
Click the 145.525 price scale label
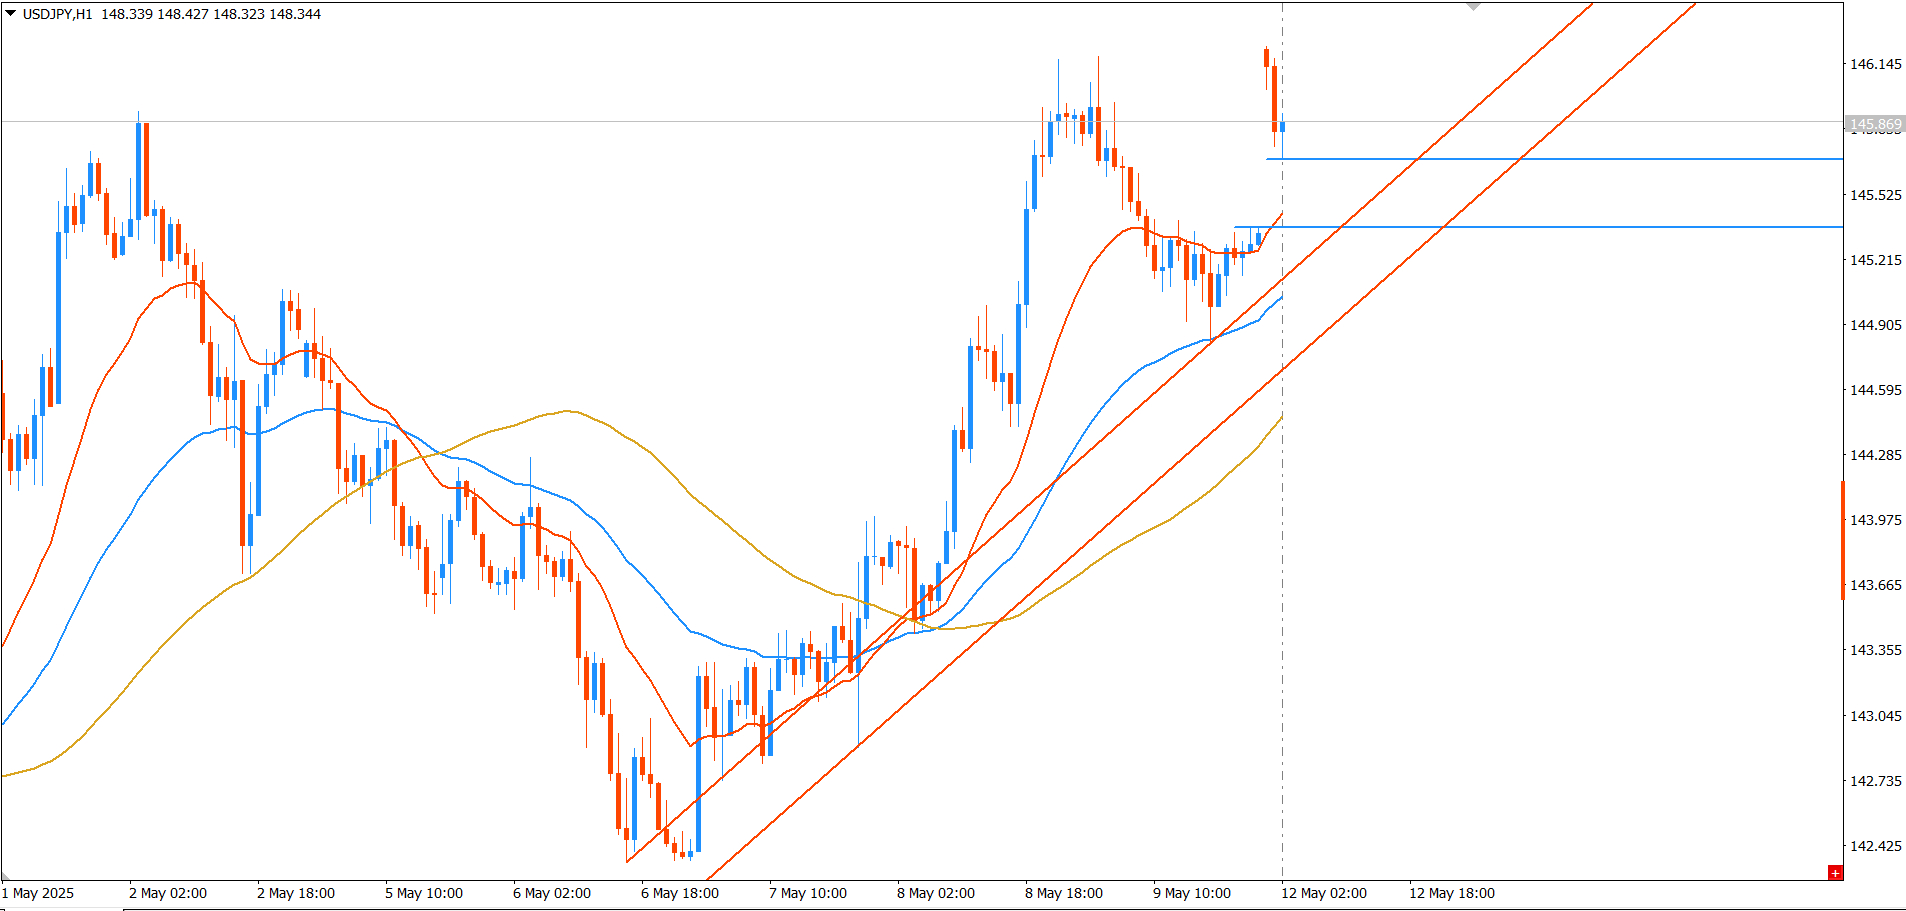click(1876, 195)
